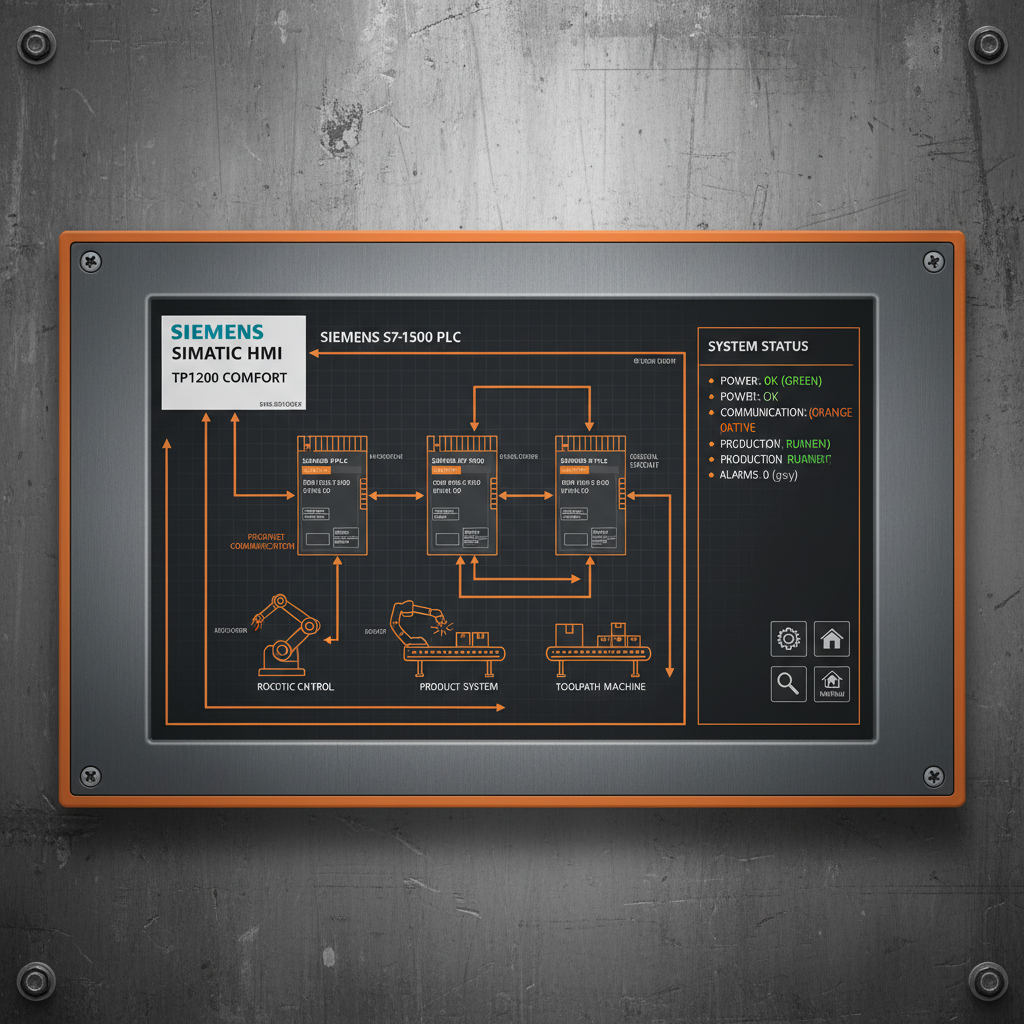Open the SYSTEM STATUS panel header

758,346
